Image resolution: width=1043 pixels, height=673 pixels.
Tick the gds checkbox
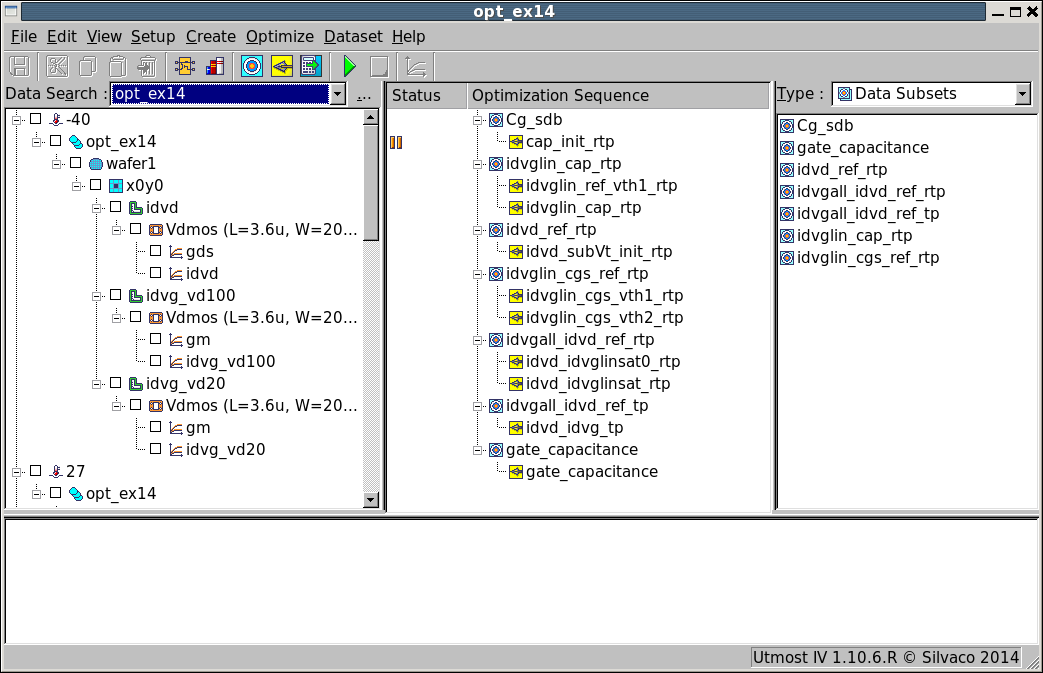pos(156,251)
